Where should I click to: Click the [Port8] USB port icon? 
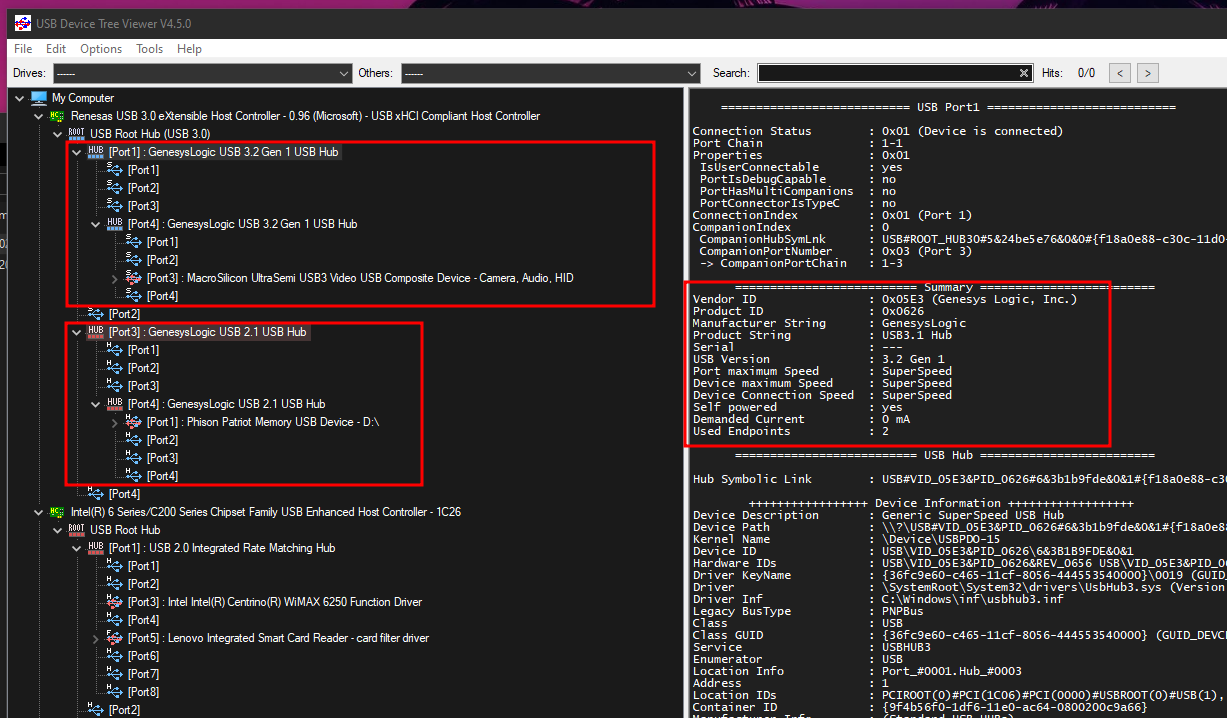tap(115, 692)
